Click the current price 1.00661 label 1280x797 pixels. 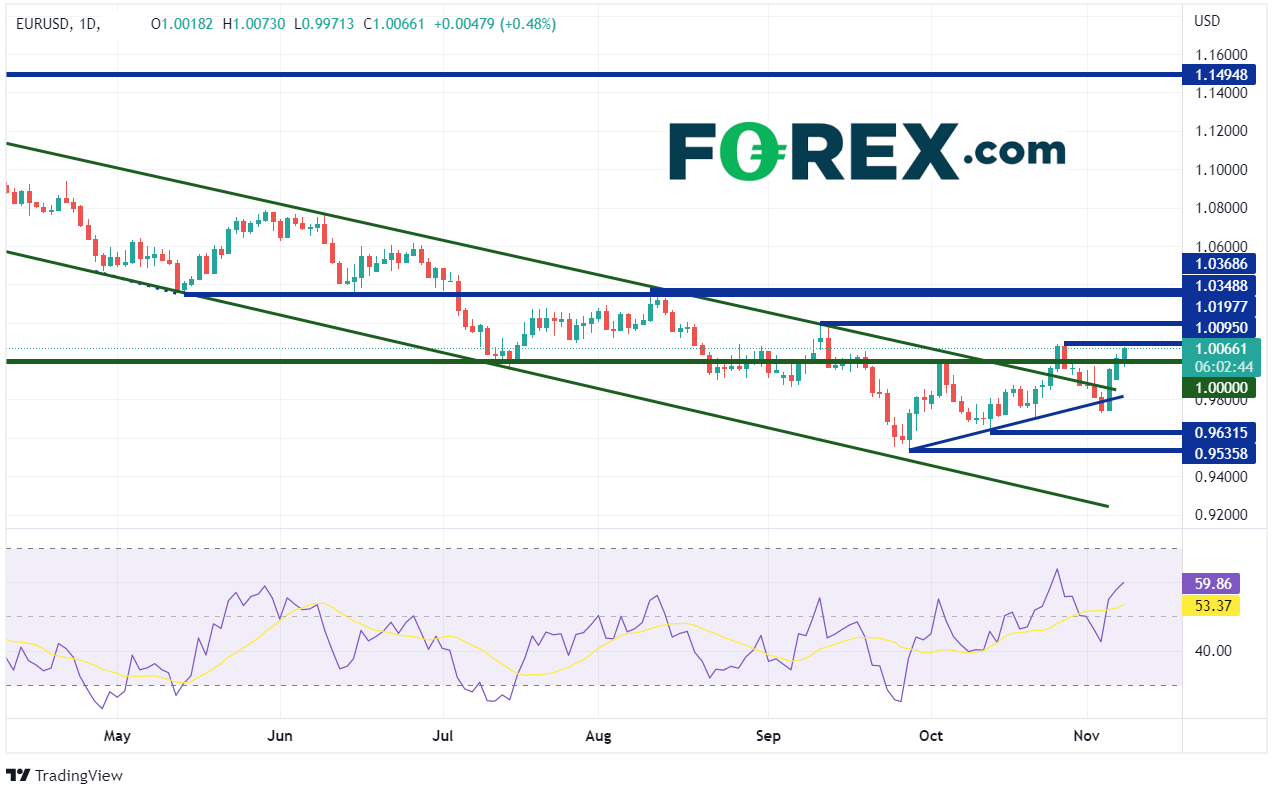click(1220, 349)
